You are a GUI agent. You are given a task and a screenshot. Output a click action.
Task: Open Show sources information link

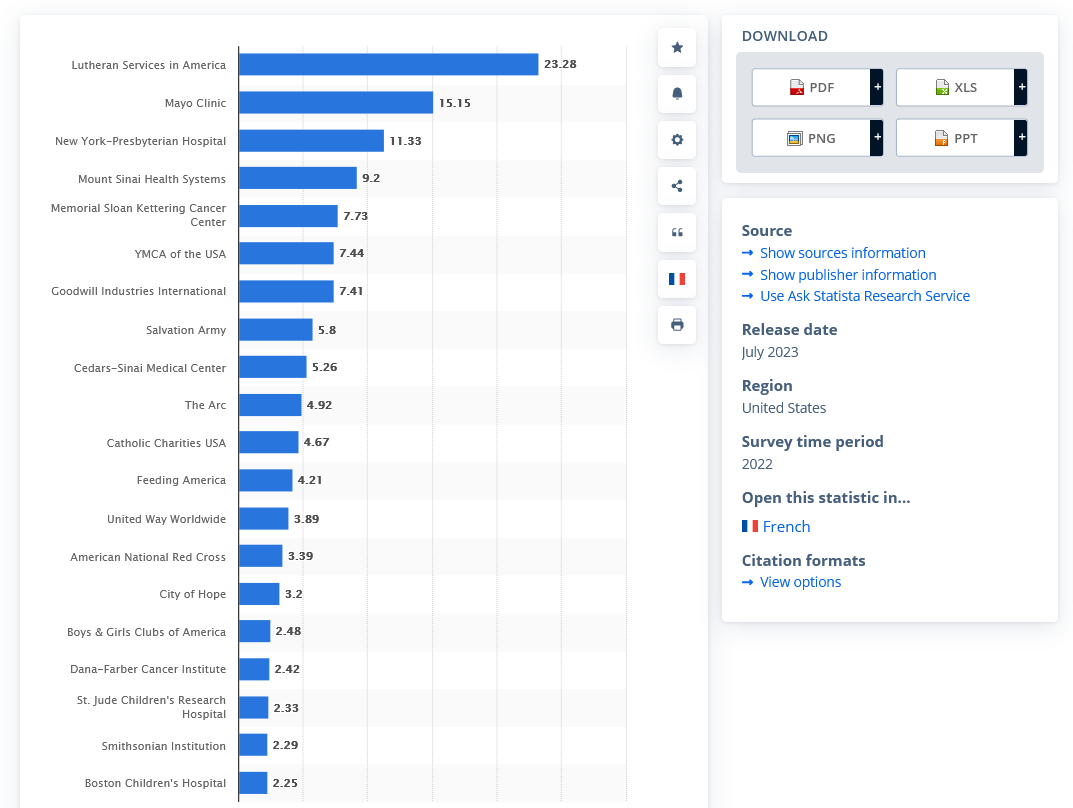click(x=842, y=253)
